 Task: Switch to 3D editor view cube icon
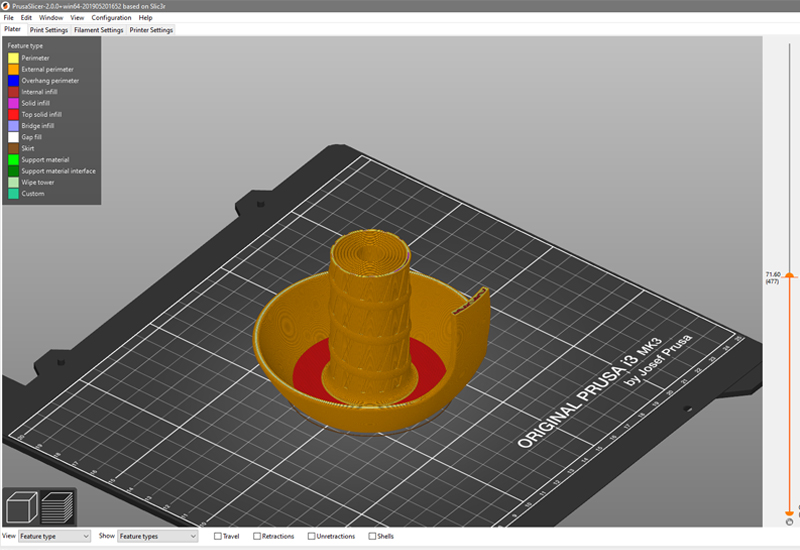pos(22,506)
